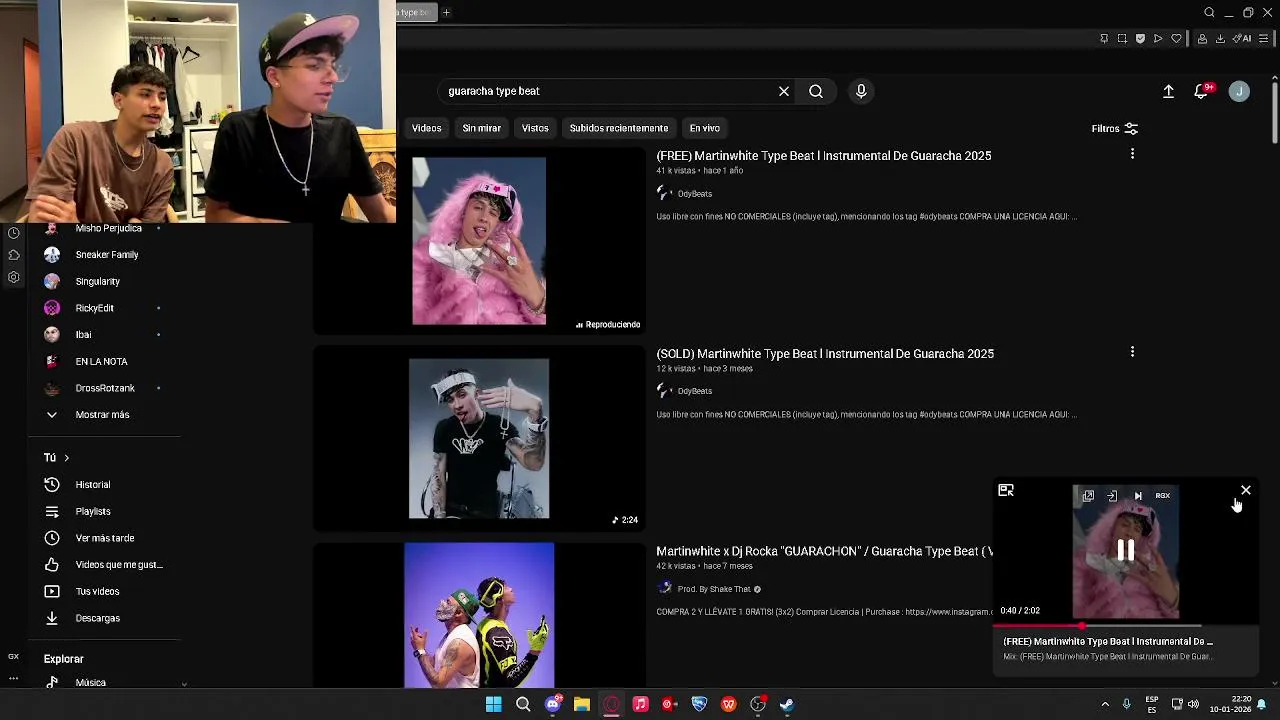The width and height of the screenshot is (1280, 720).
Task: Open options menu for FREE Martinwhite video
Action: 1132,154
